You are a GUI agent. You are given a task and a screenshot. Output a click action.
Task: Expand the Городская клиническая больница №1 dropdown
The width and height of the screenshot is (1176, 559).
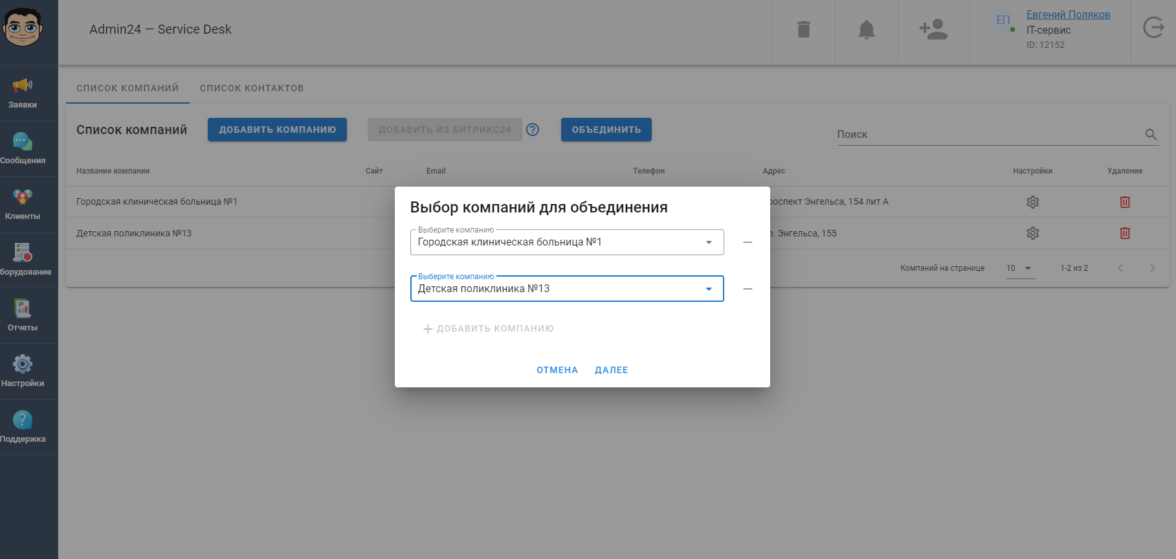tap(708, 243)
